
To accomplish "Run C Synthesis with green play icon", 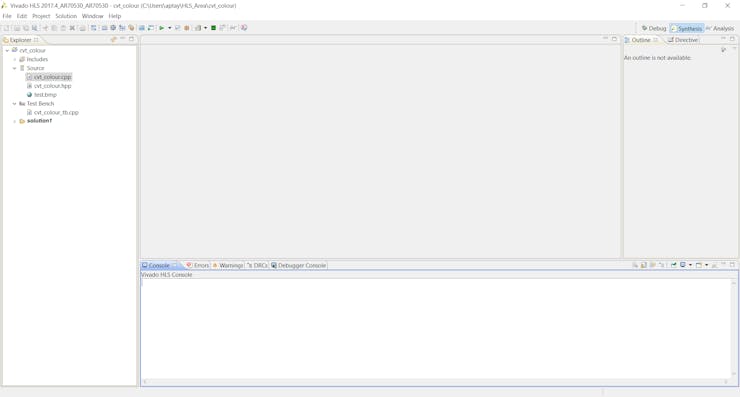I will (x=161, y=28).
